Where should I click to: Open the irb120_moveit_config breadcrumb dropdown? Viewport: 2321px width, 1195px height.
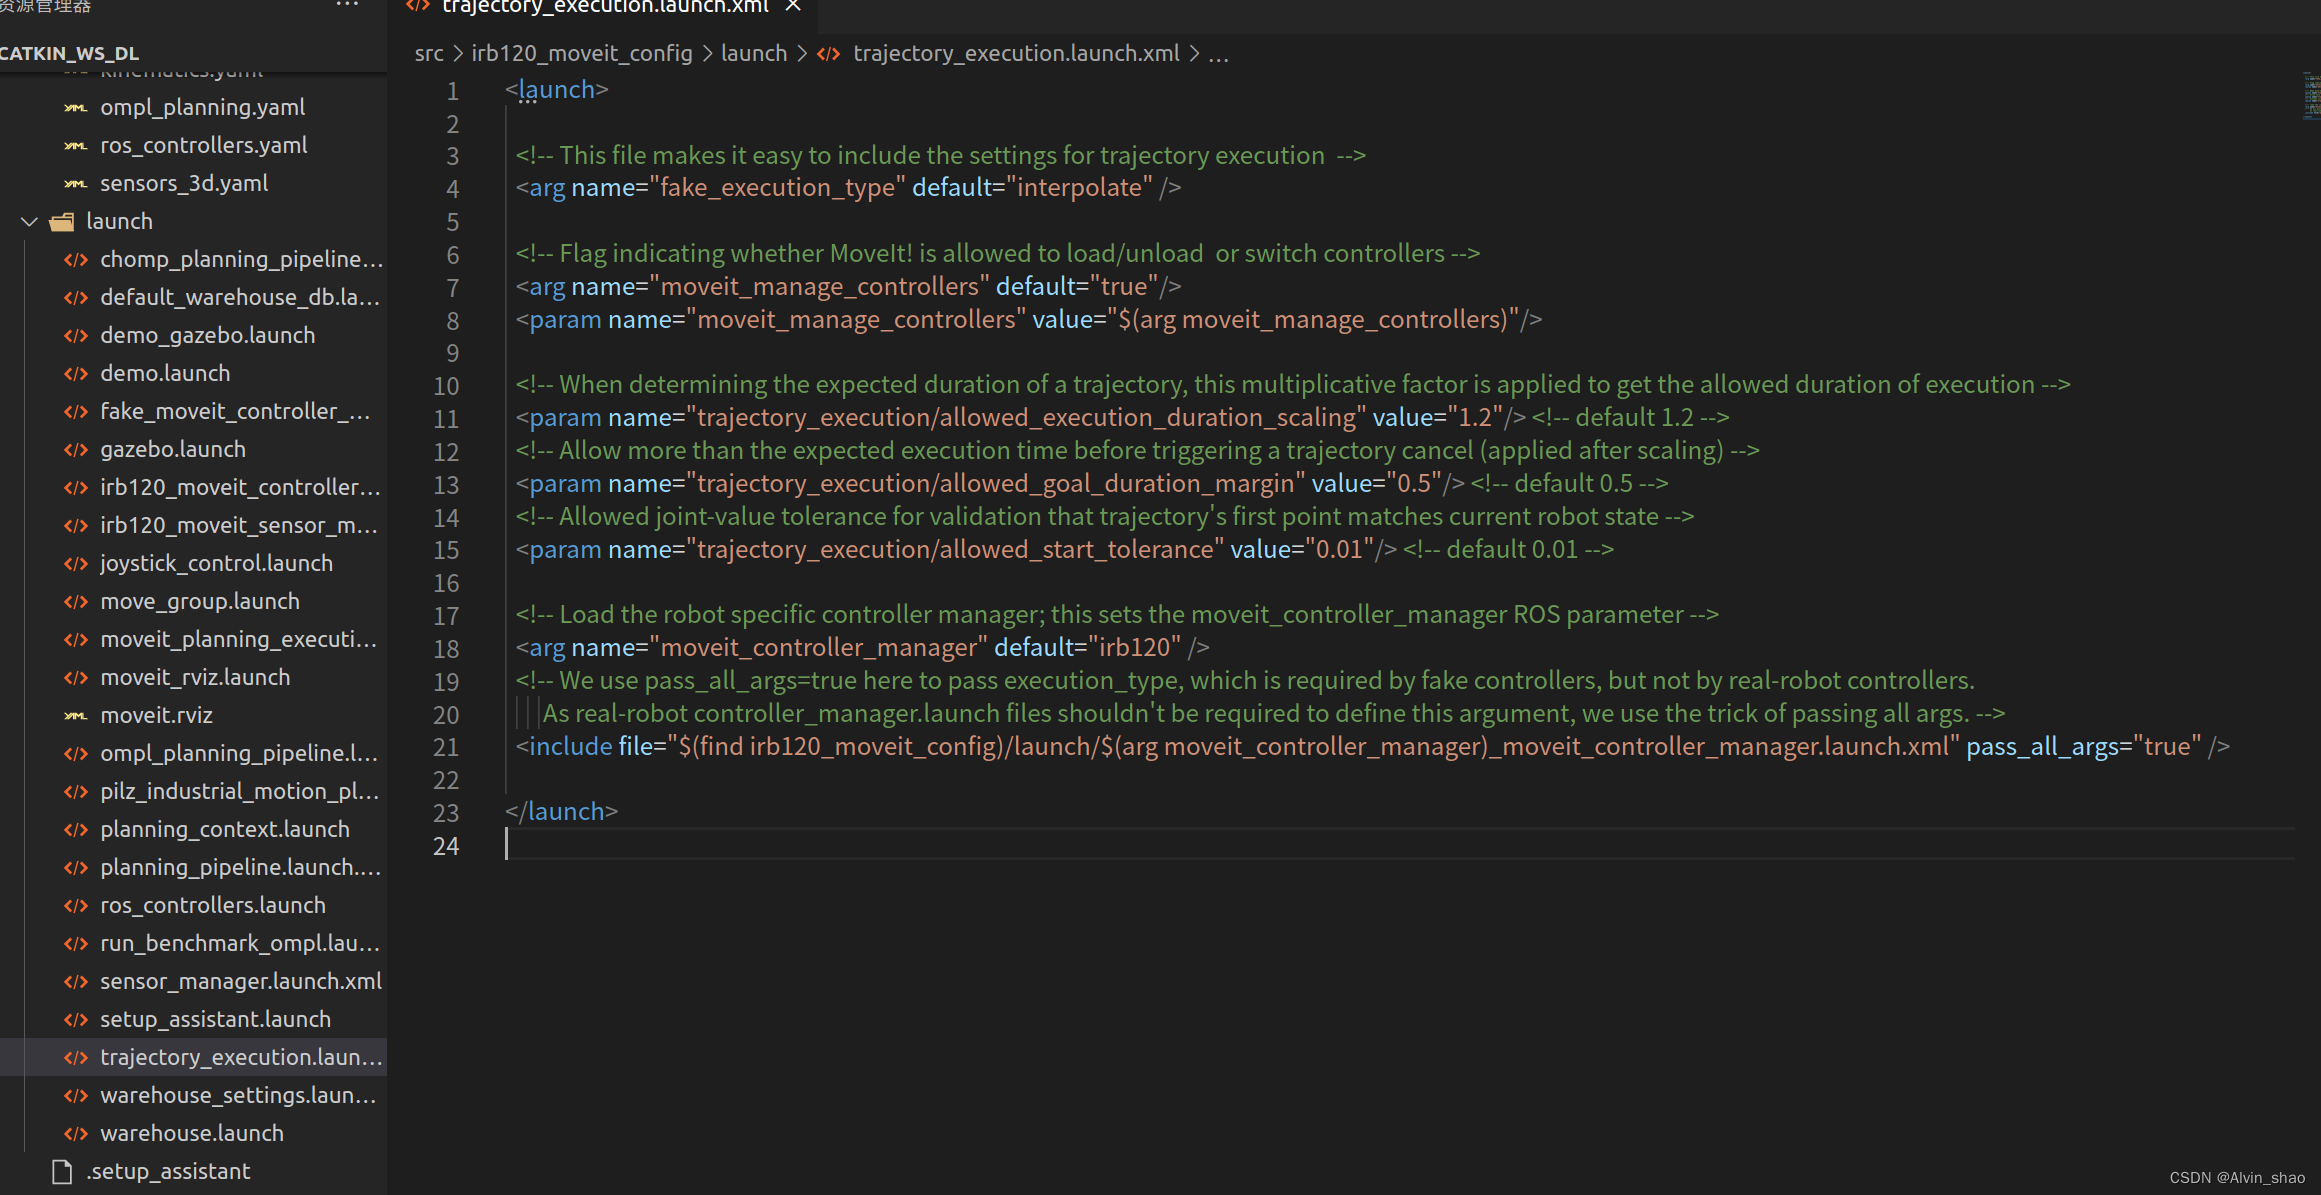tap(581, 54)
